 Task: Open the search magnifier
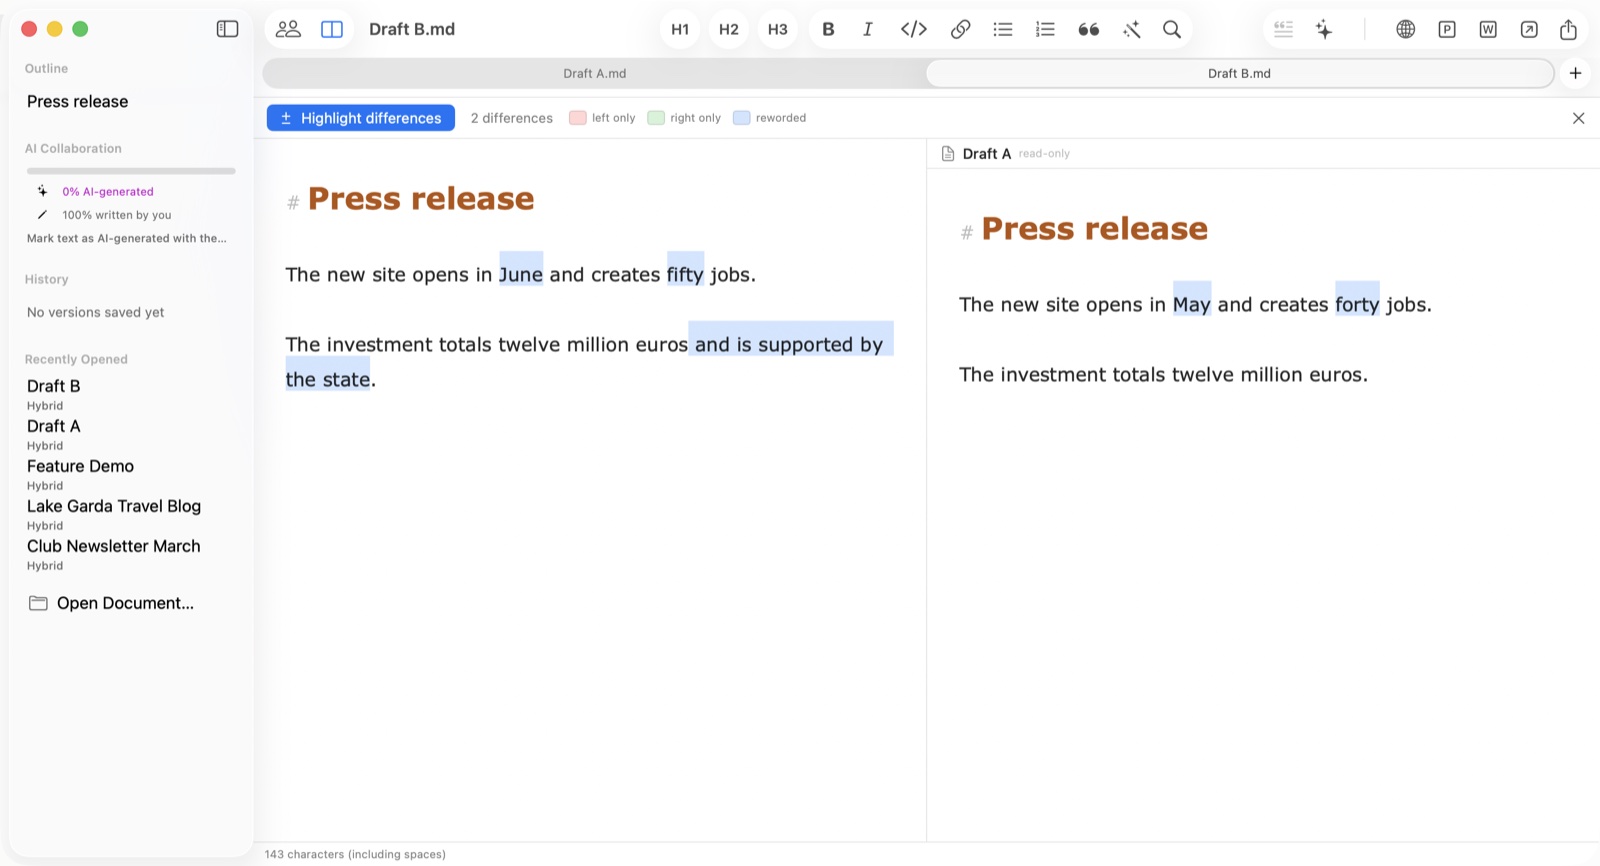(x=1172, y=29)
